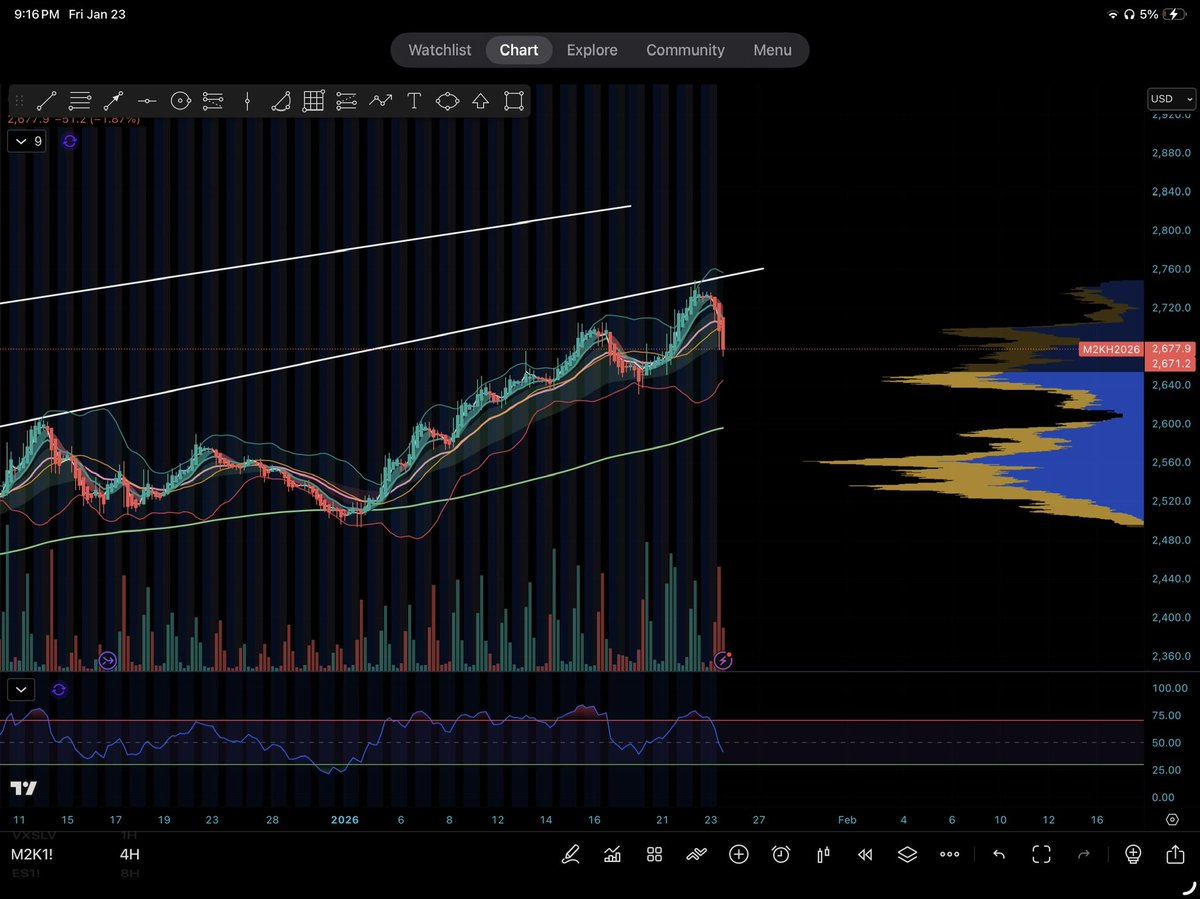1200x899 pixels.
Task: Select the zigzag path arrow tool
Action: click(380, 100)
